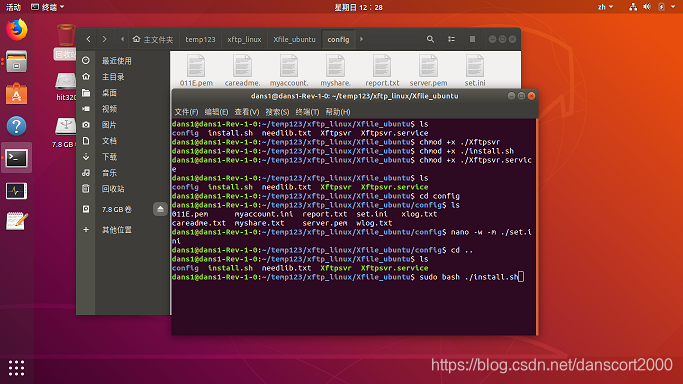This screenshot has height=384, width=683.
Task: Open the terminal app menu in top bar
Action: pyautogui.click(x=47, y=7)
